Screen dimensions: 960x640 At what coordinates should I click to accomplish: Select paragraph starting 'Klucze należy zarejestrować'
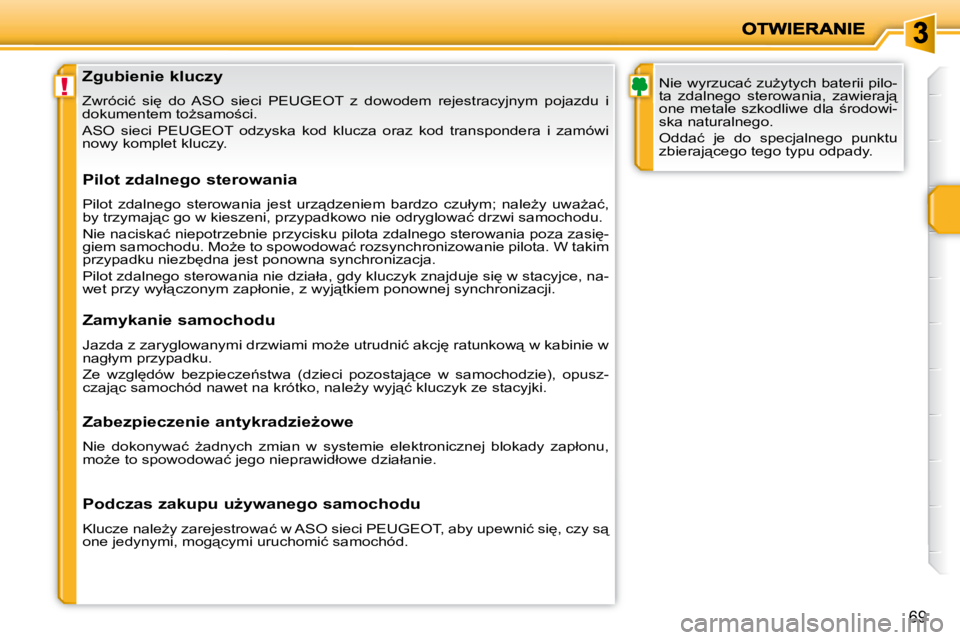345,535
